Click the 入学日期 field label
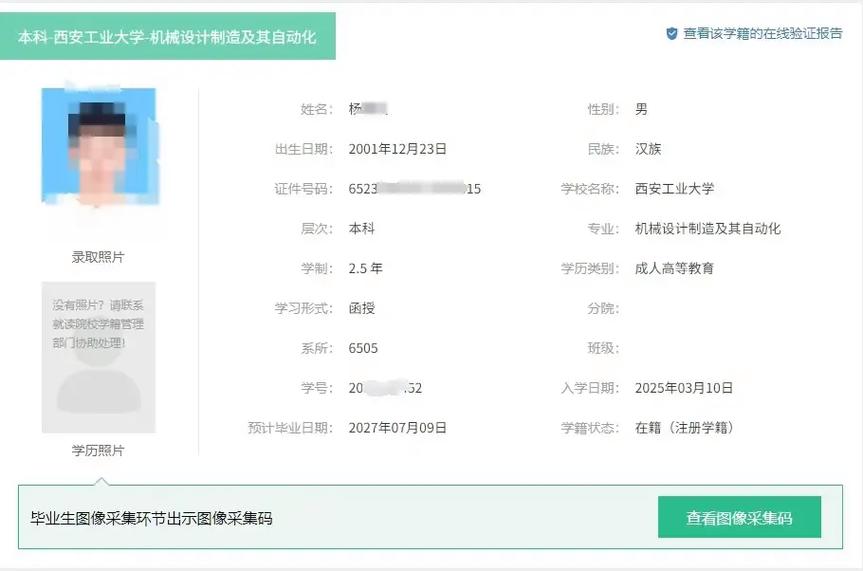Image resolution: width=863 pixels, height=571 pixels. click(x=589, y=388)
